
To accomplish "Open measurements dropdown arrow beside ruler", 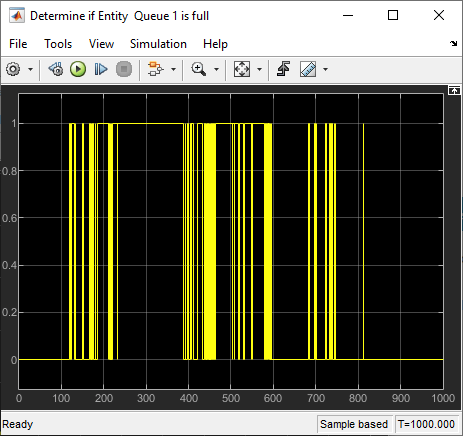I will pyautogui.click(x=325, y=69).
